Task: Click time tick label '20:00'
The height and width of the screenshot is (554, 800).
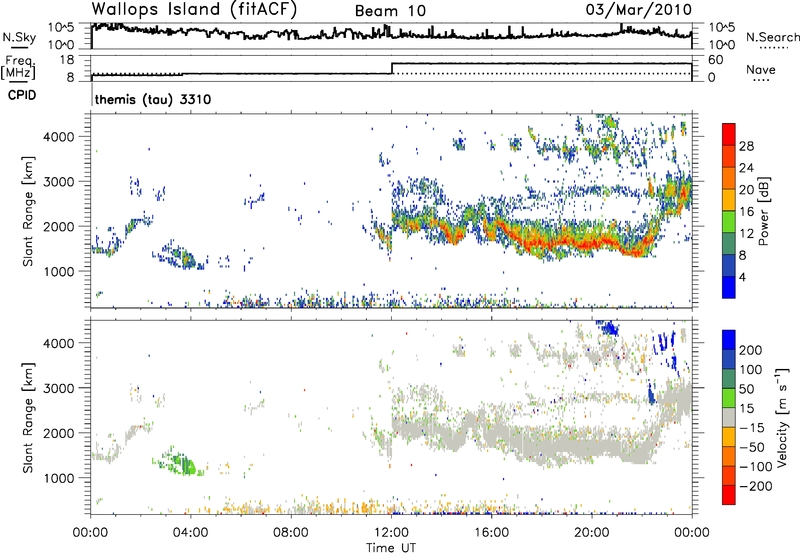Action: [592, 533]
